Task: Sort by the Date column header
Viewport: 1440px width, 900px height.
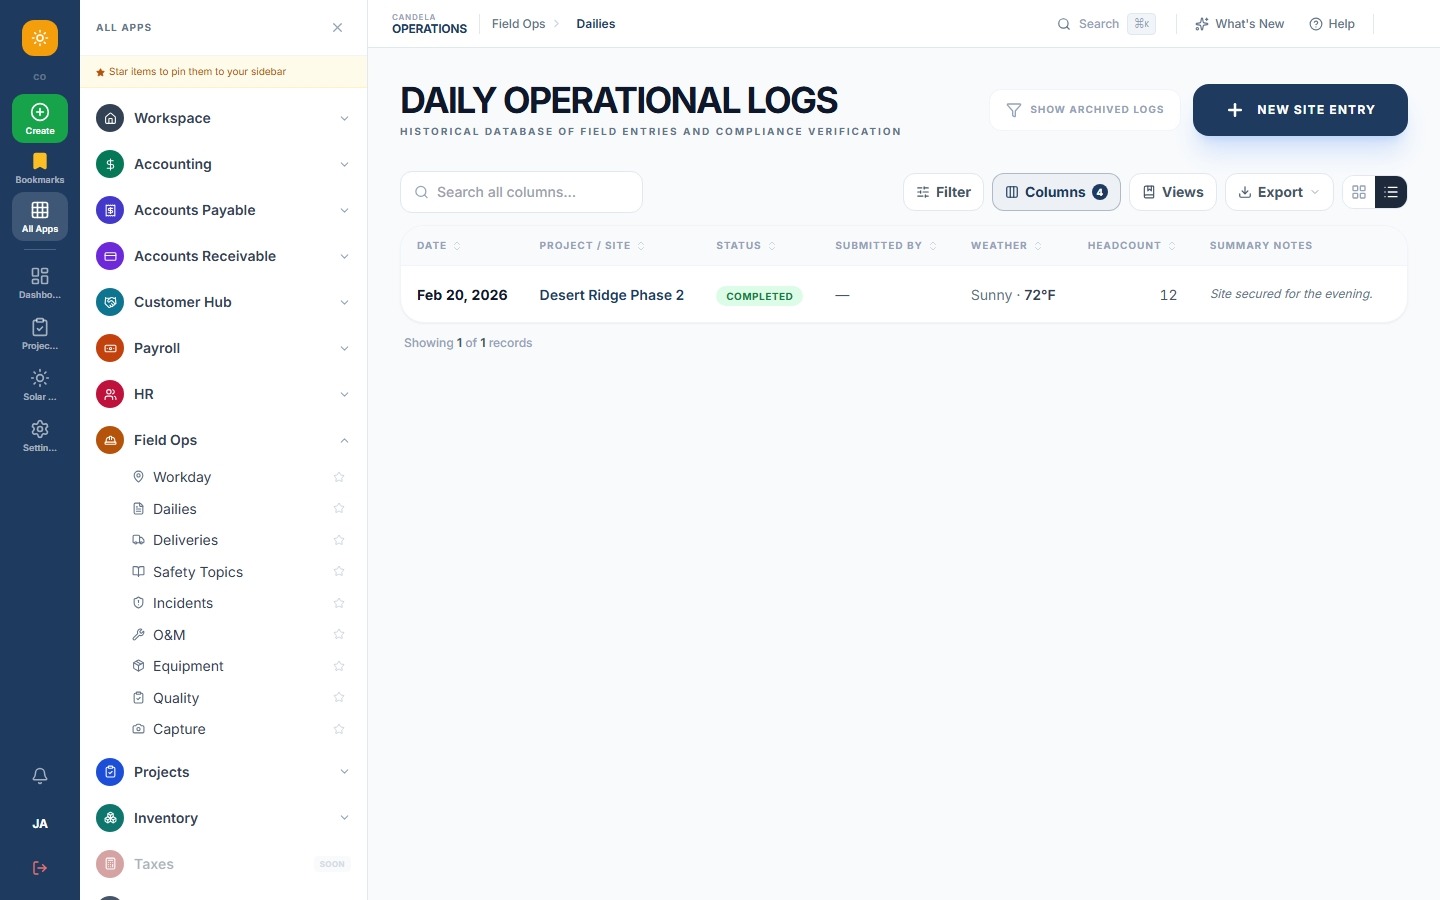Action: 439,246
